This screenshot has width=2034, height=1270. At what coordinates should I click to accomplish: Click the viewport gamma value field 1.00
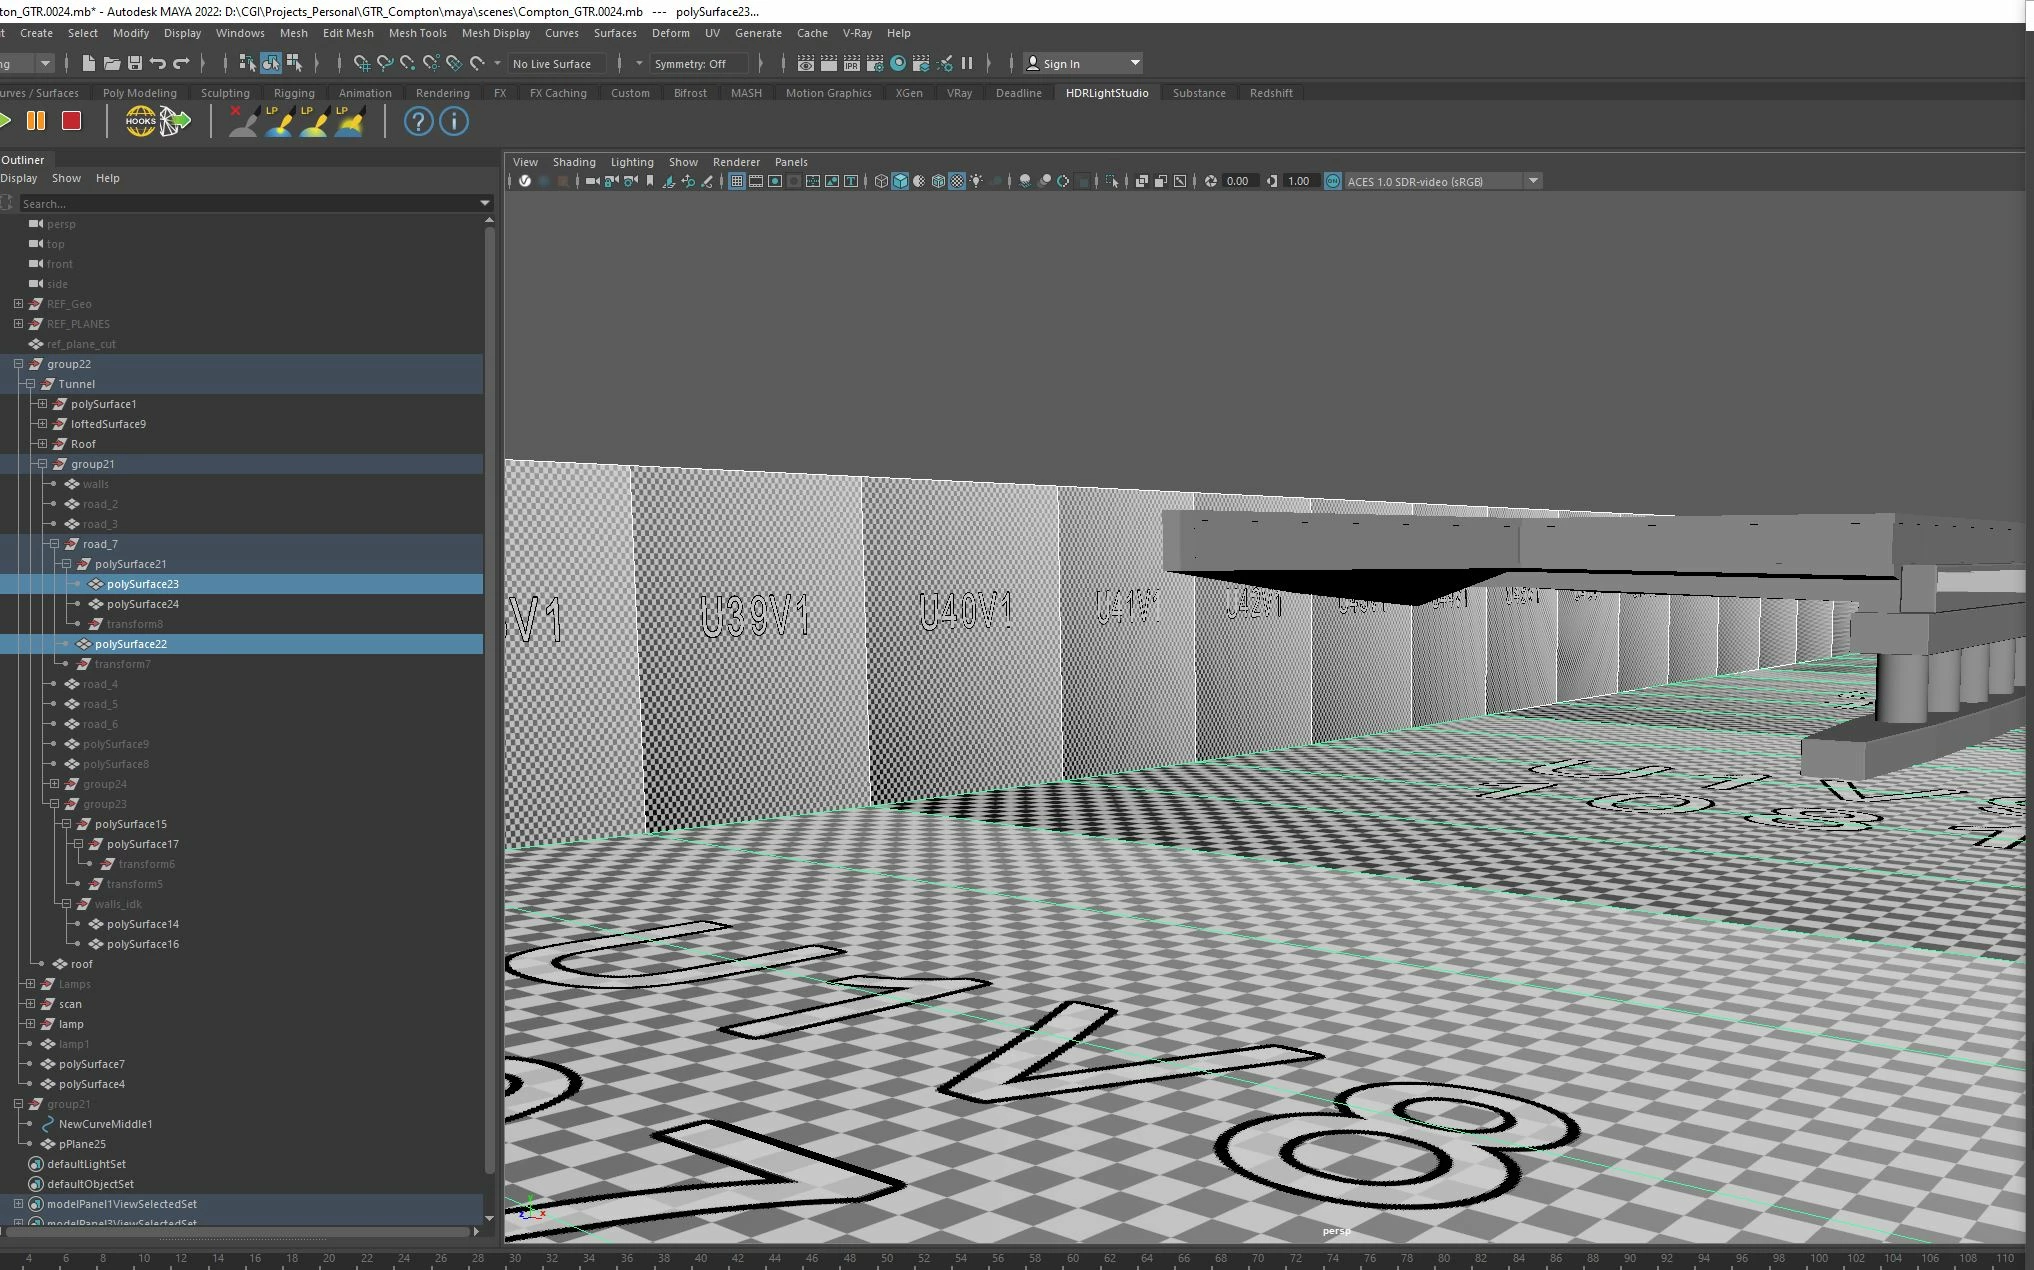pyautogui.click(x=1298, y=181)
